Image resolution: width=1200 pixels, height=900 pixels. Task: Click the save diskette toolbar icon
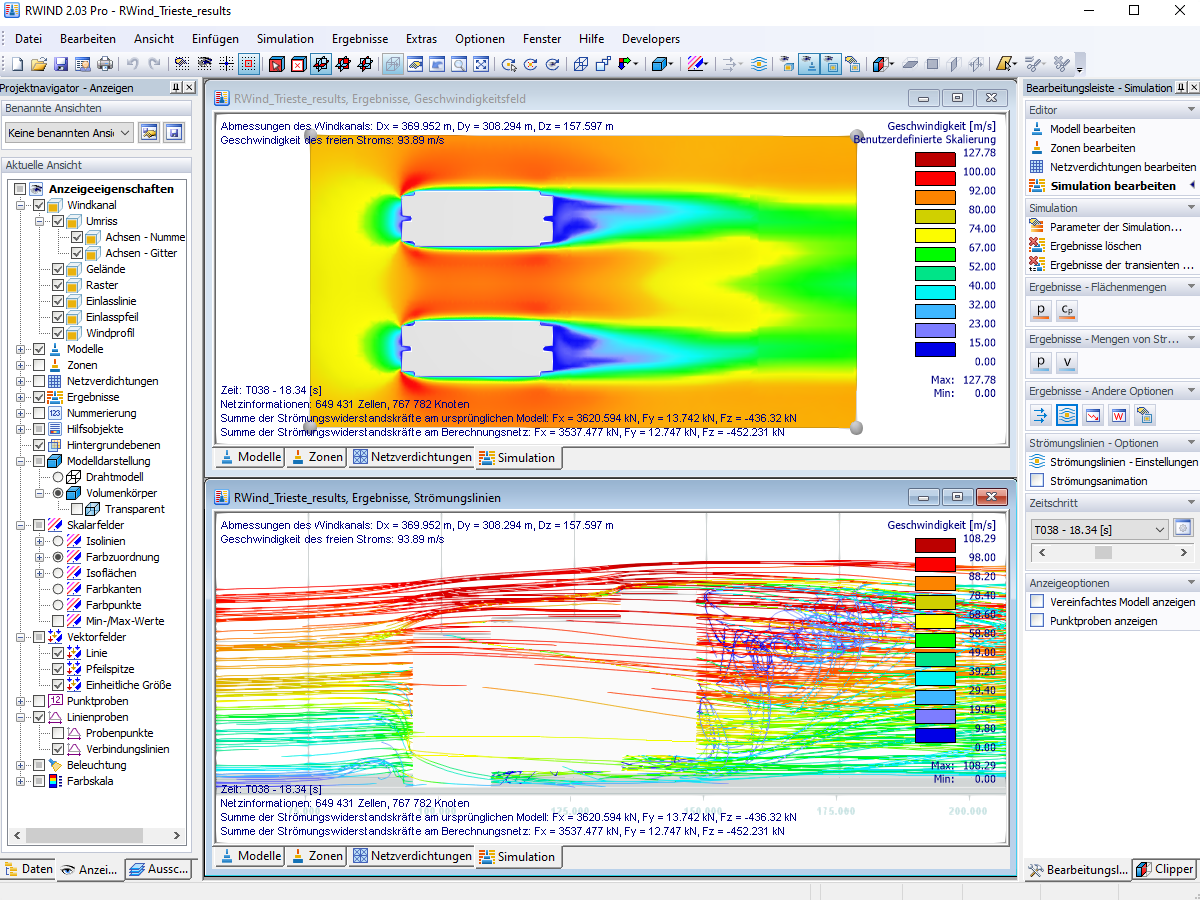[x=61, y=64]
